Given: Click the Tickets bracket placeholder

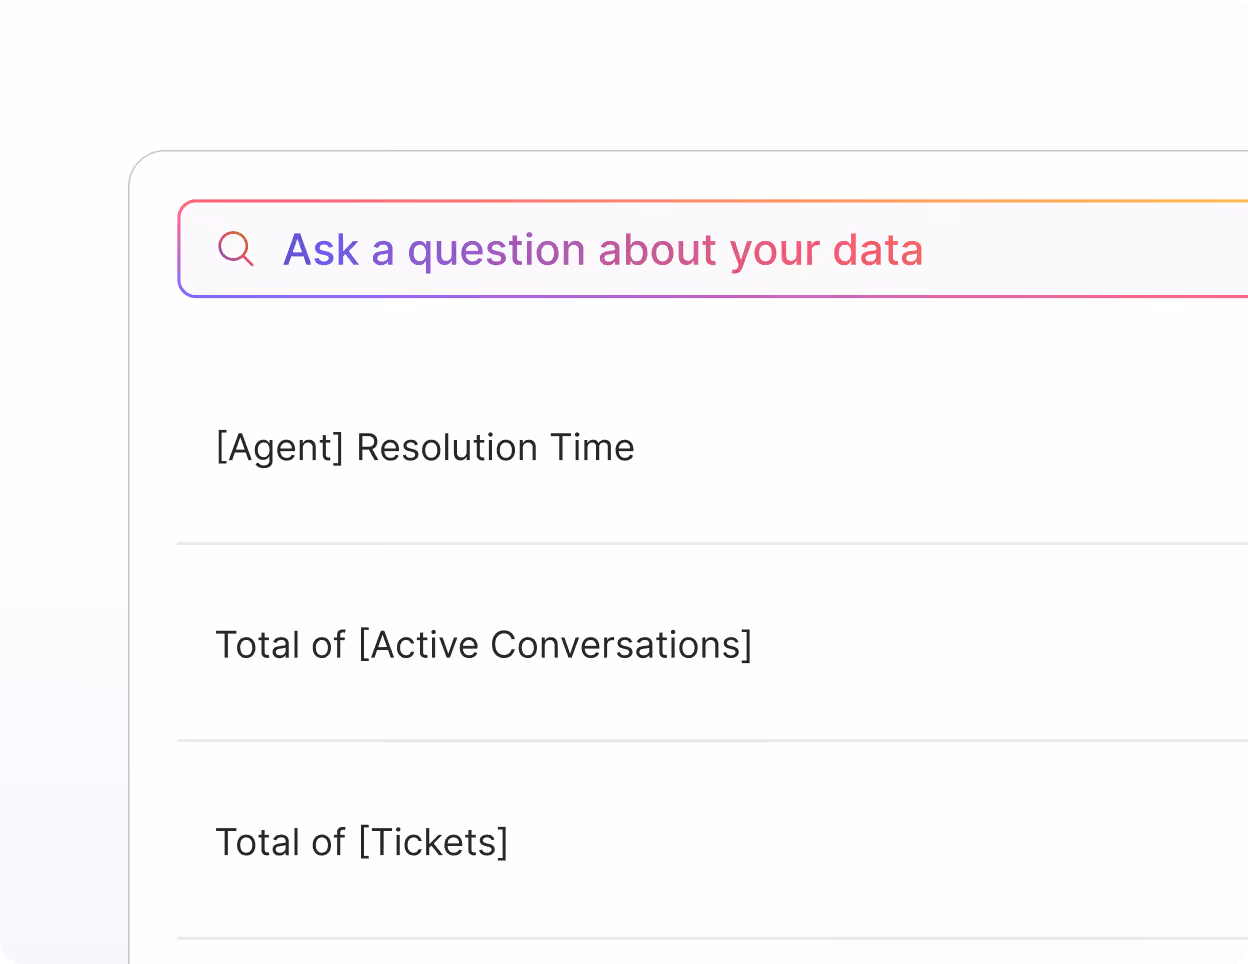Looking at the screenshot, I should point(434,841).
